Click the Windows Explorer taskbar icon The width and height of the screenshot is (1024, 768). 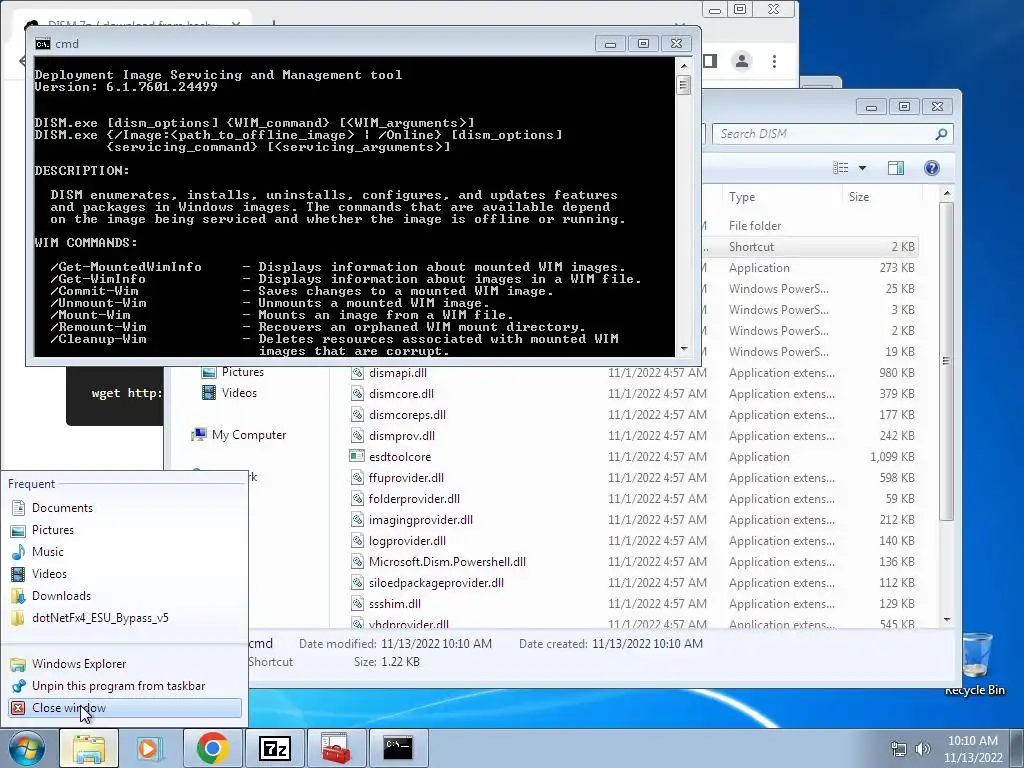pyautogui.click(x=89, y=748)
